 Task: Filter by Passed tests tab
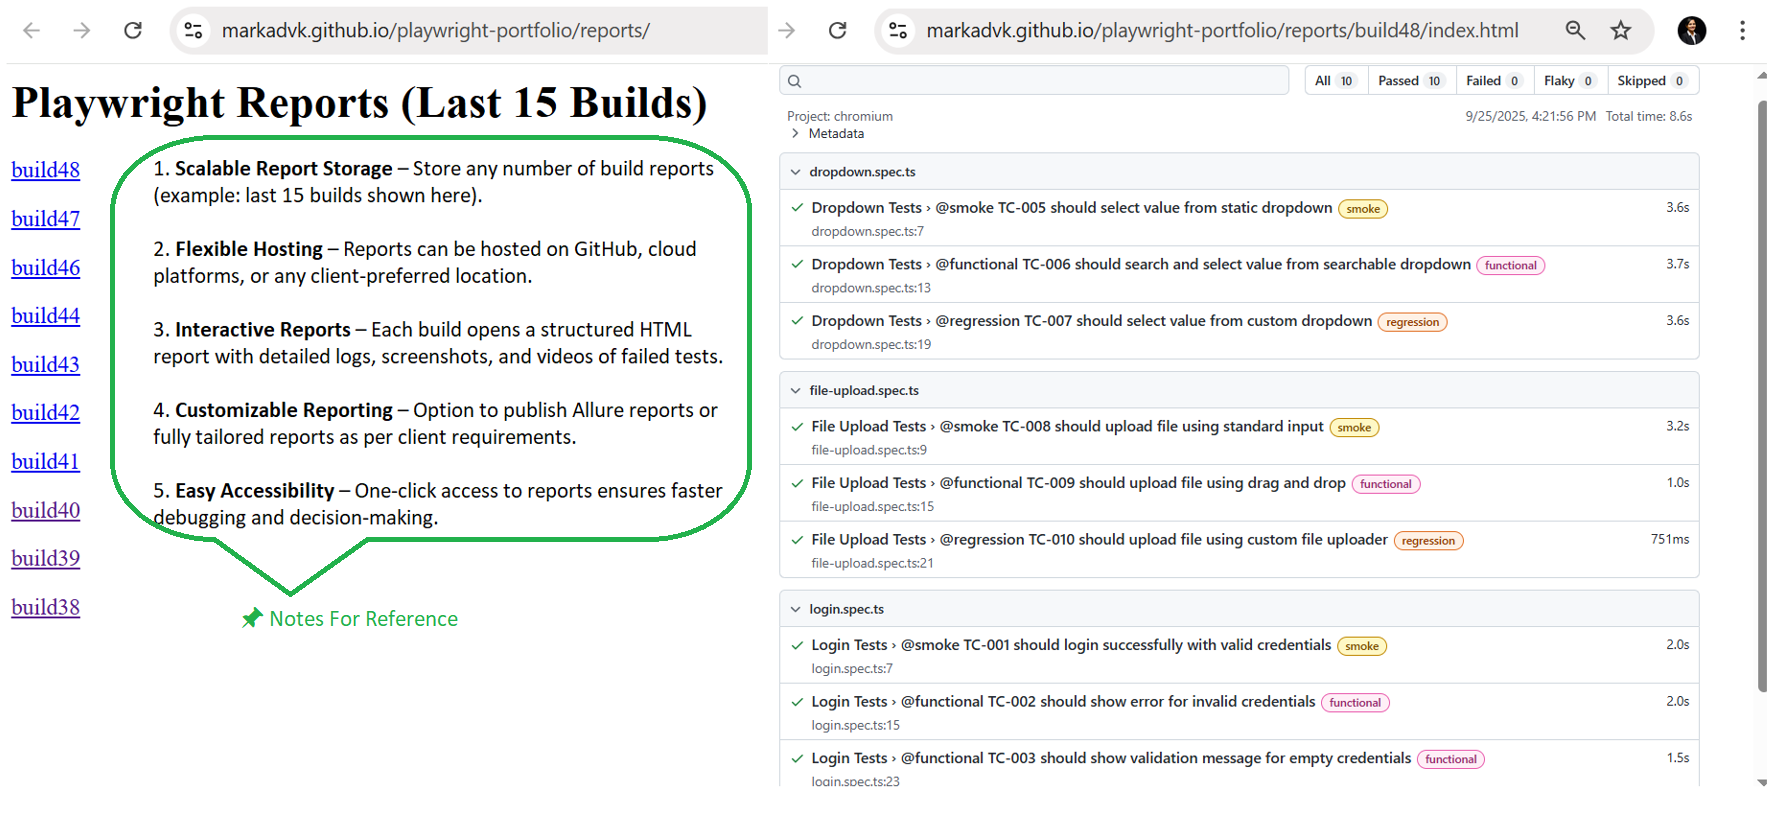click(1409, 81)
